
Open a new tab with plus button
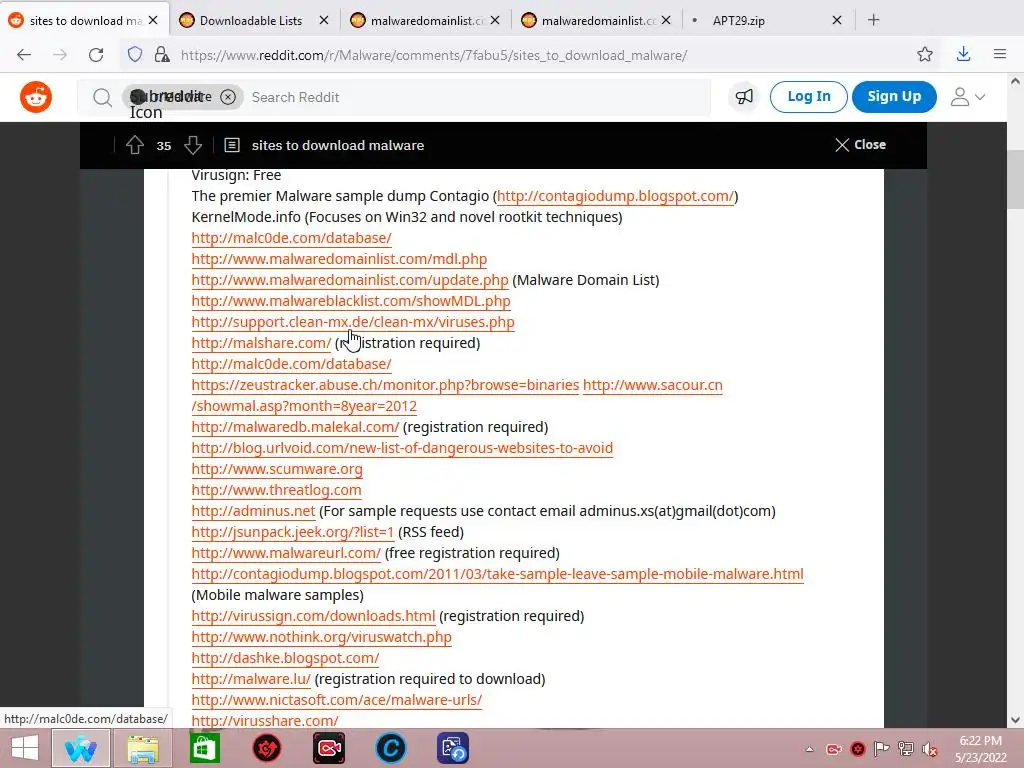click(x=874, y=20)
